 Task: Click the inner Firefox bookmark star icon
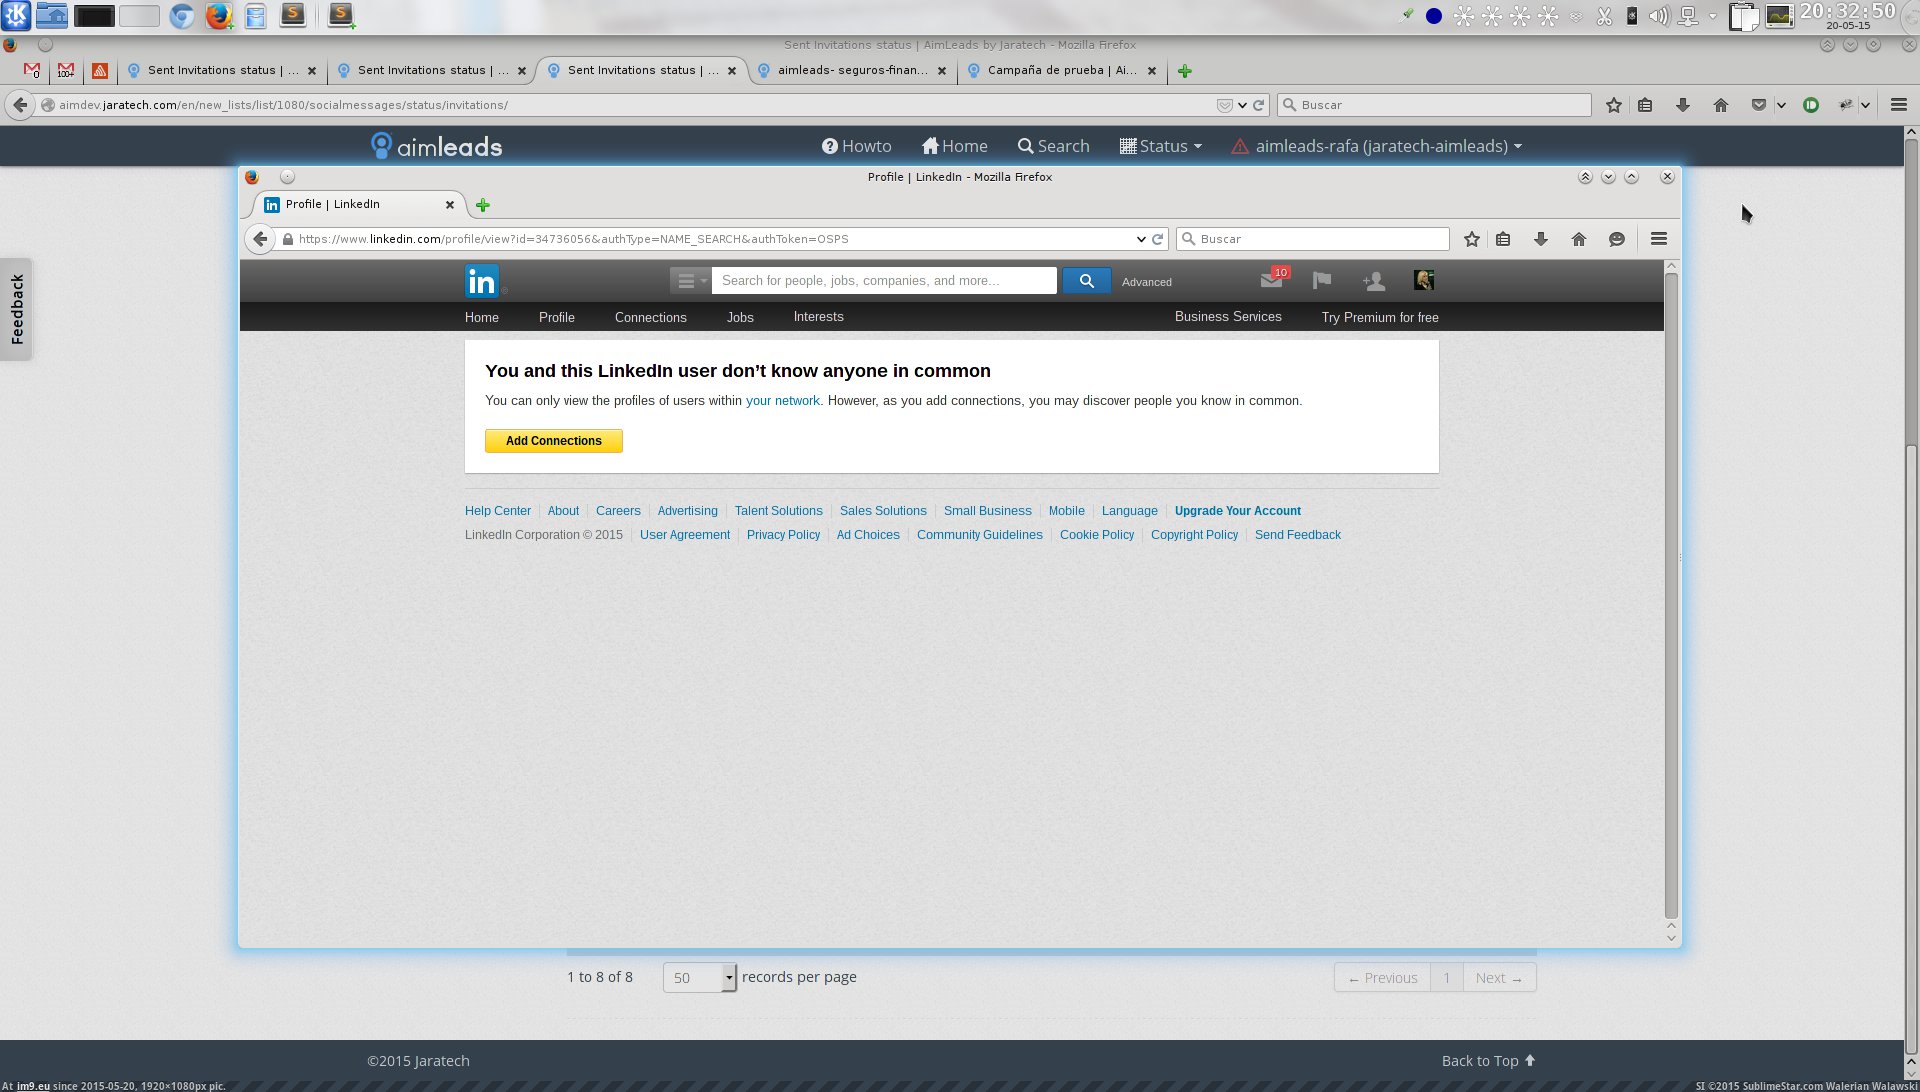point(1471,239)
